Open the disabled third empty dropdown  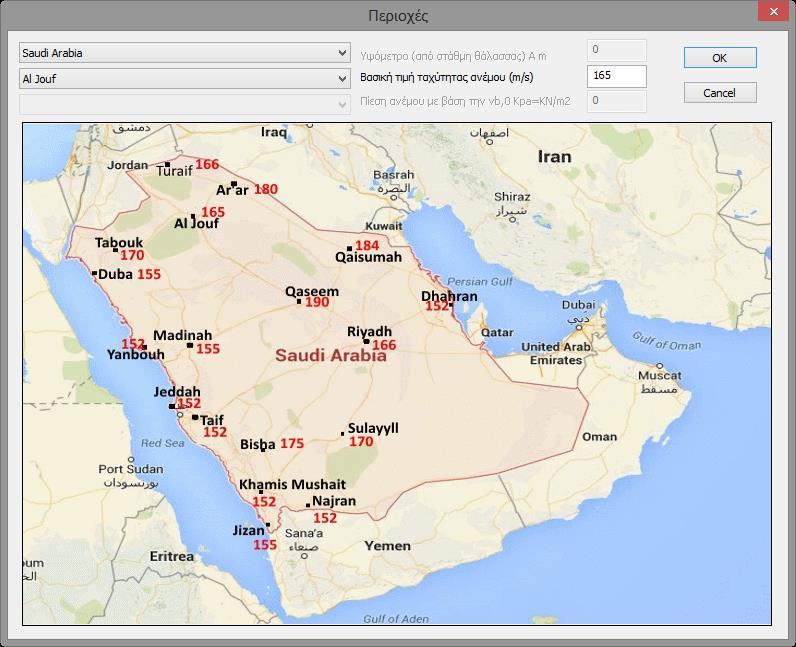tap(185, 104)
